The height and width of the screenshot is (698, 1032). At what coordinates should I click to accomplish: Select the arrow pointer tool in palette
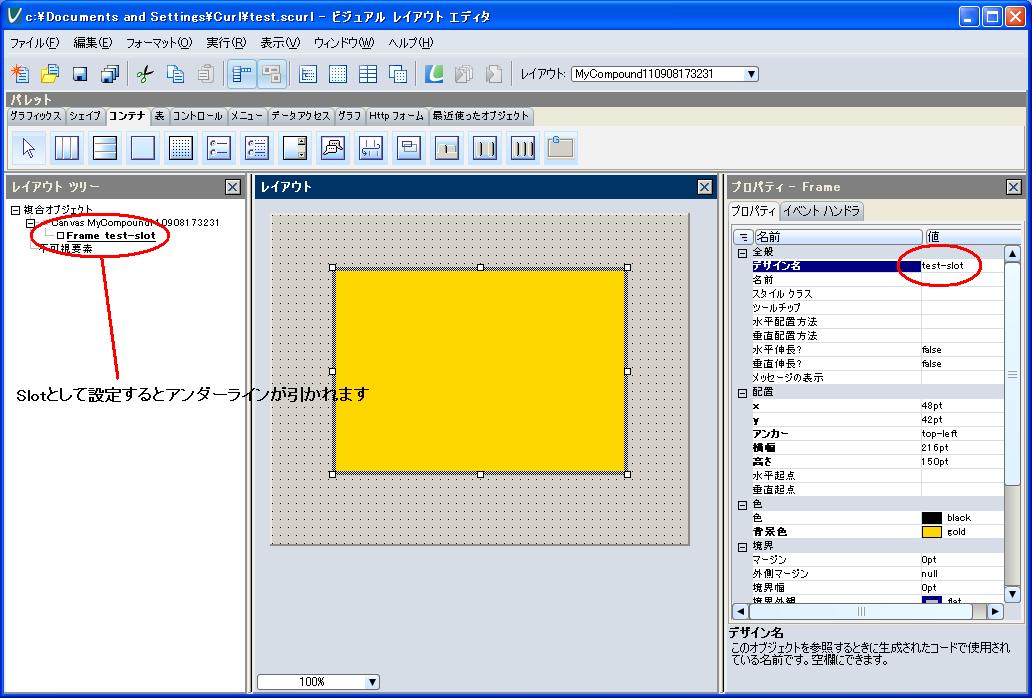29,148
